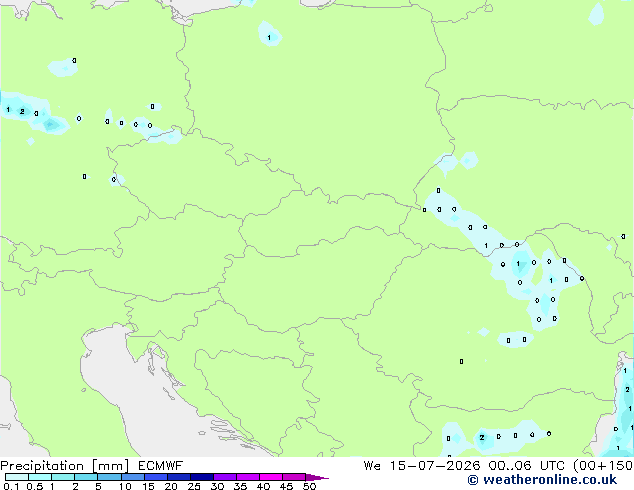Click the '15' legend scale label
634x490 pixels.
click(148, 486)
